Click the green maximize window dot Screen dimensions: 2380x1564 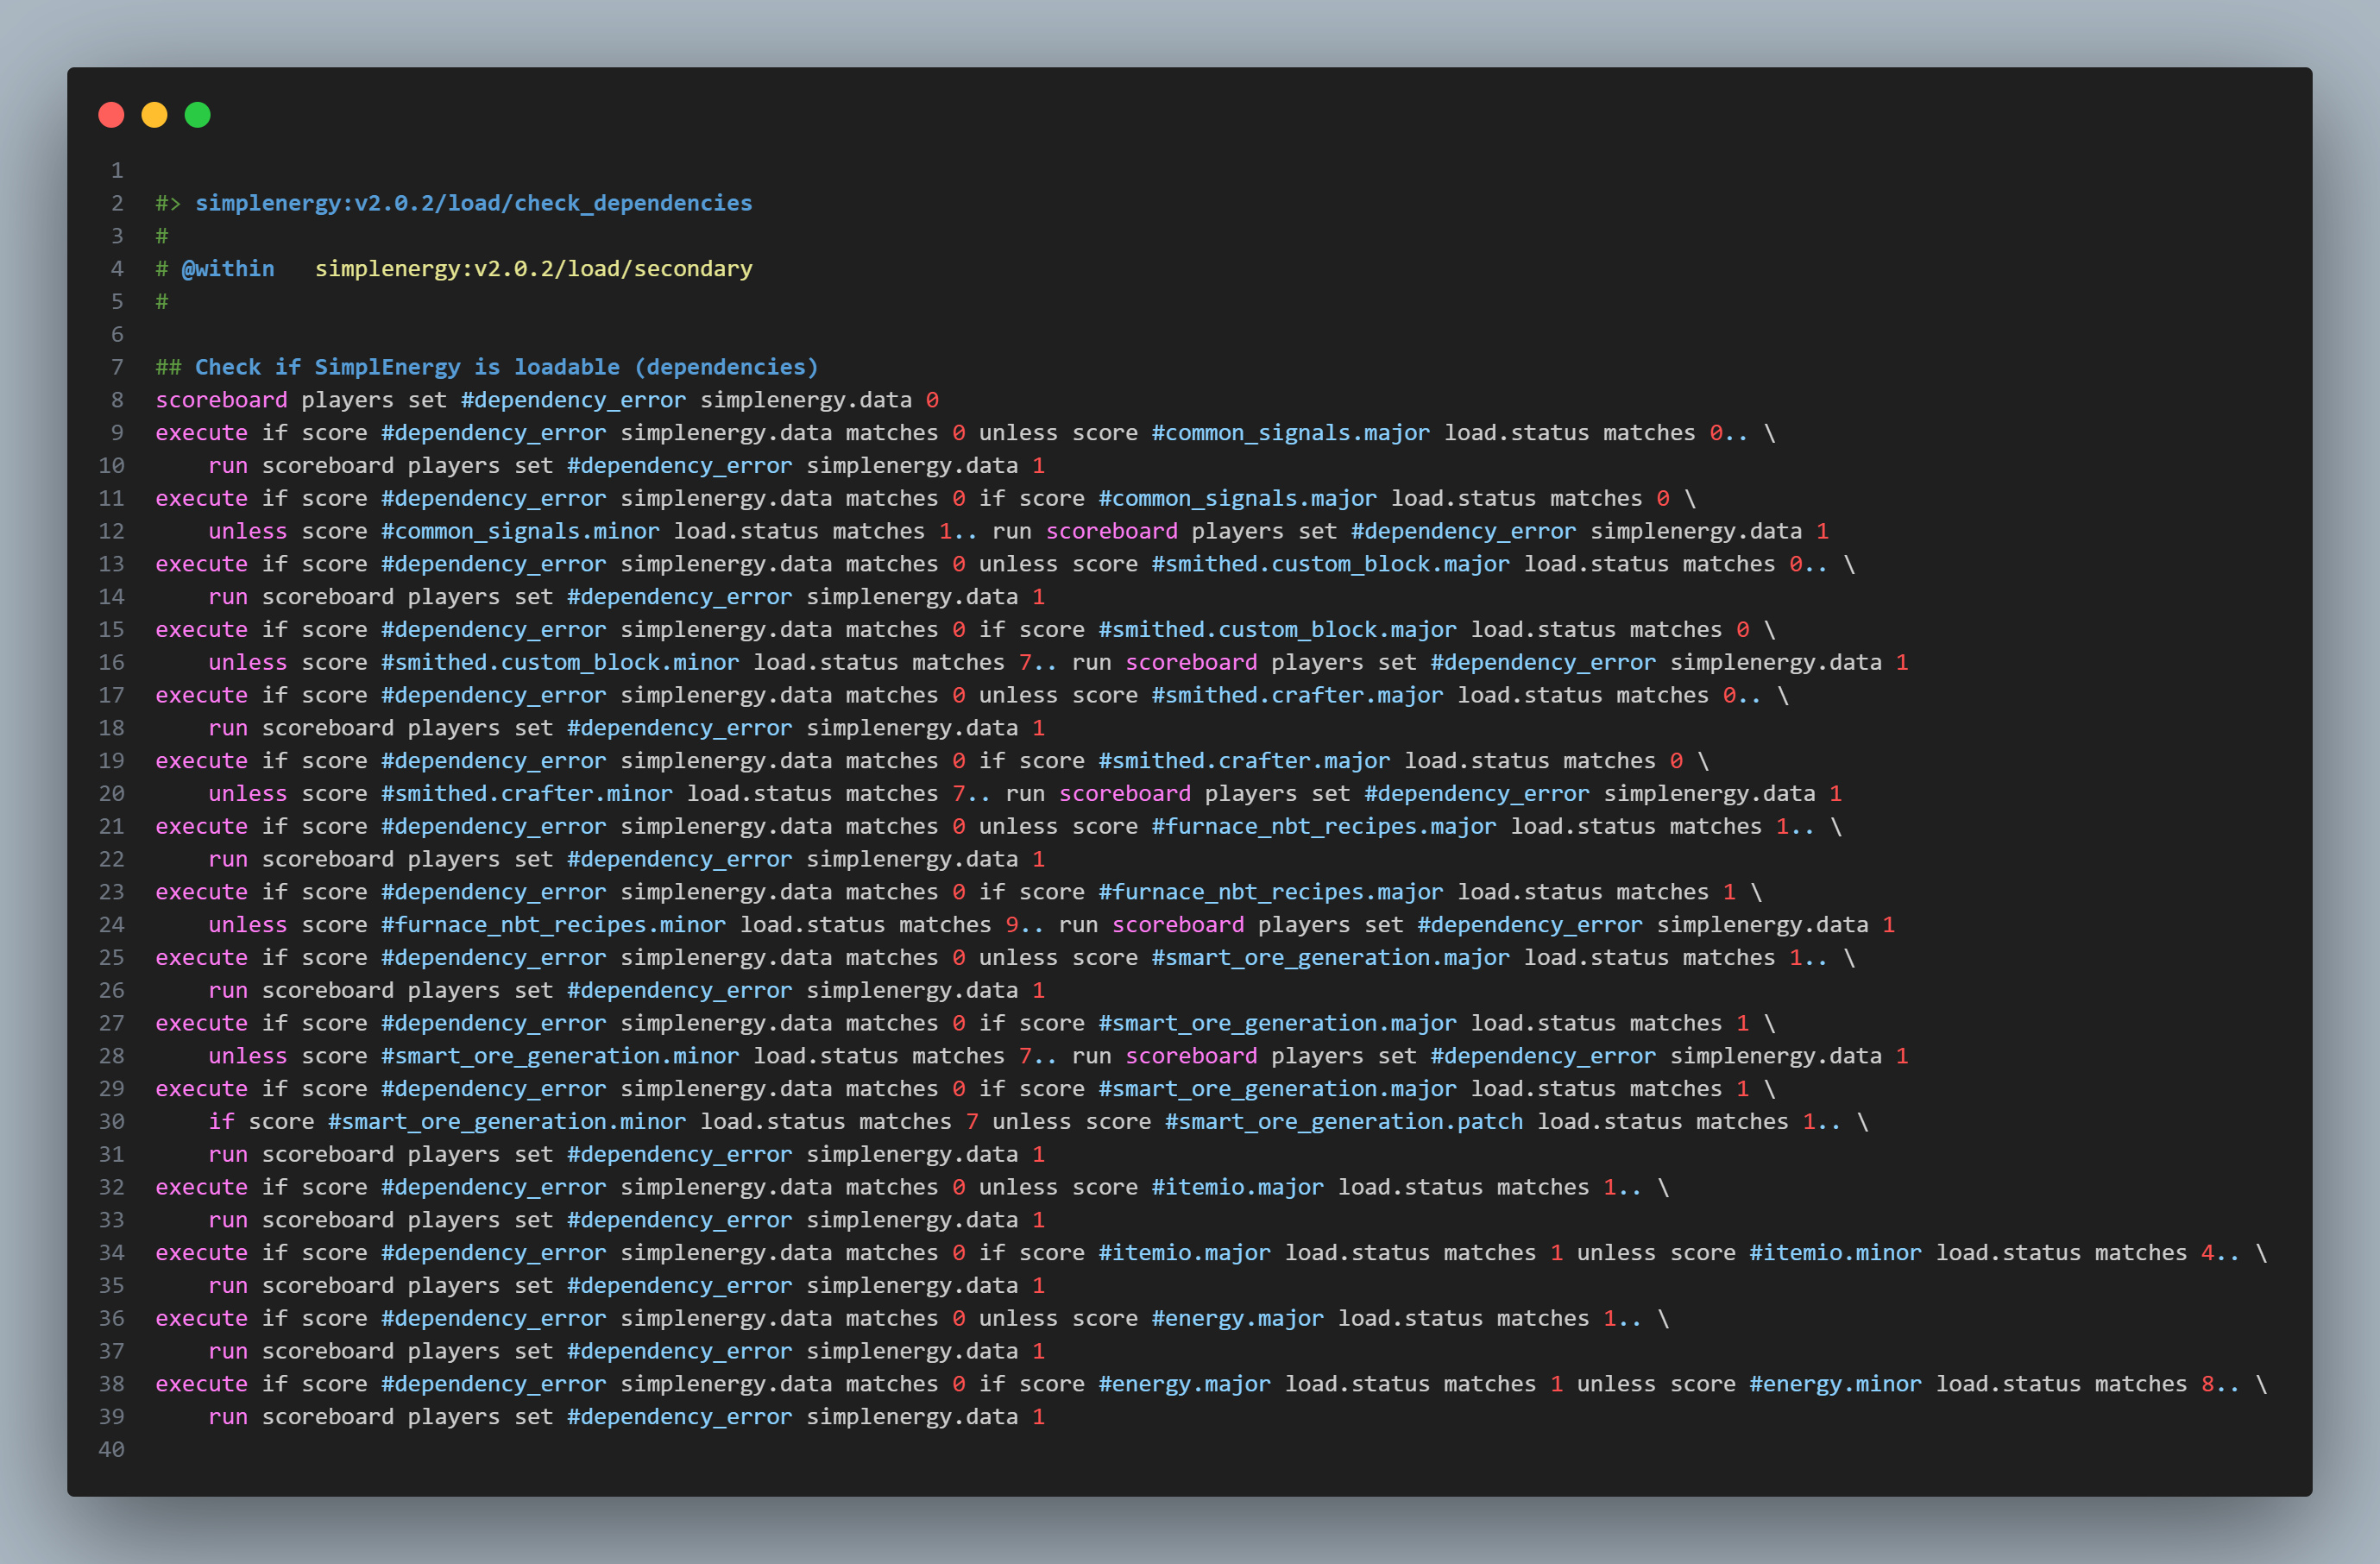click(x=198, y=115)
